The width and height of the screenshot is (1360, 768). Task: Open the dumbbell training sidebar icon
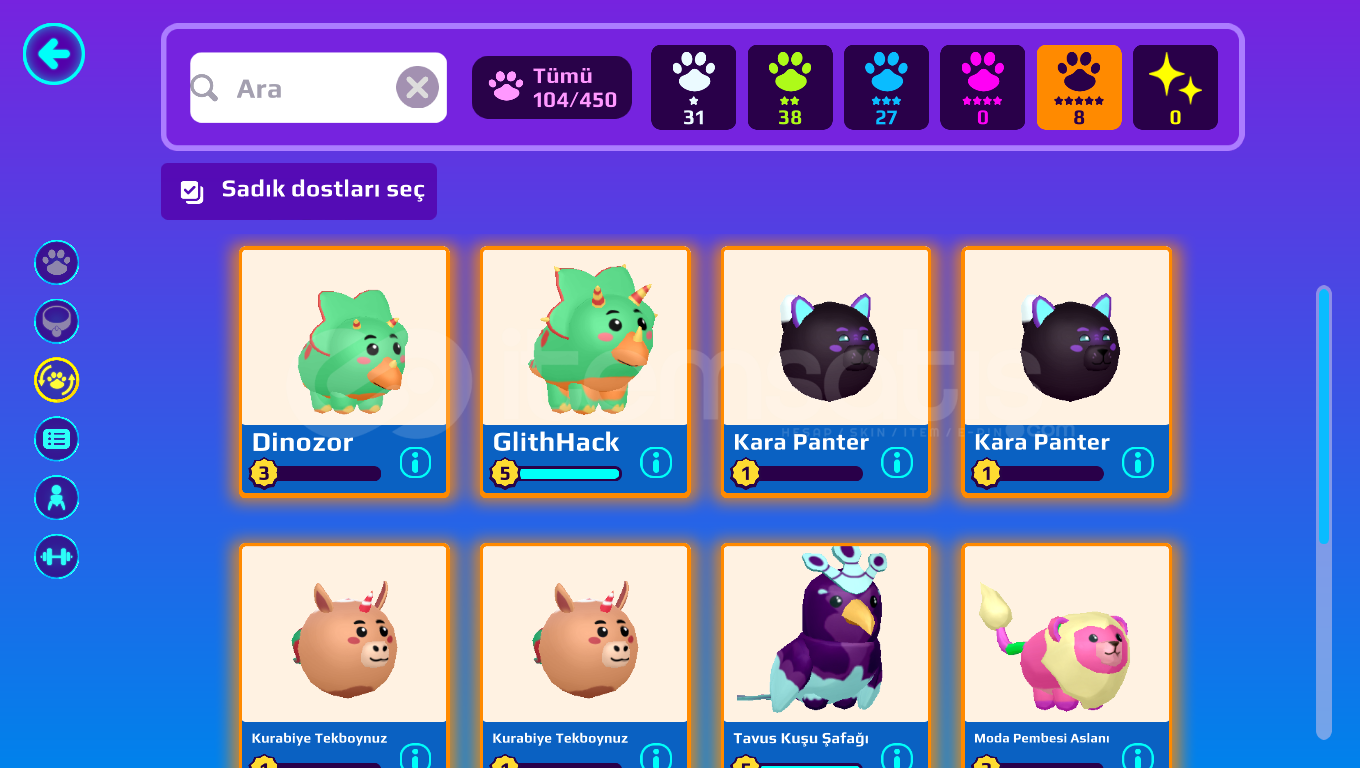coord(57,557)
